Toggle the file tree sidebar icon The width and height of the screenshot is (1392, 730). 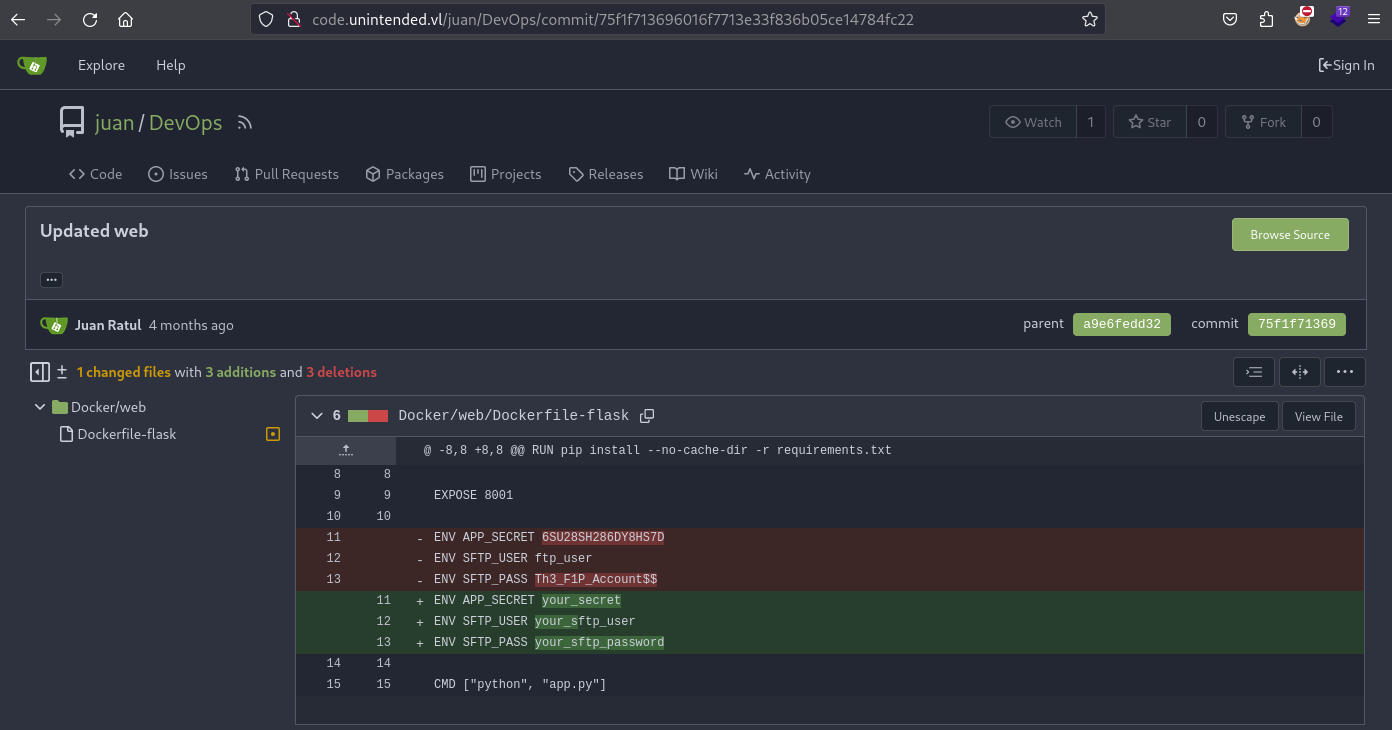40,372
